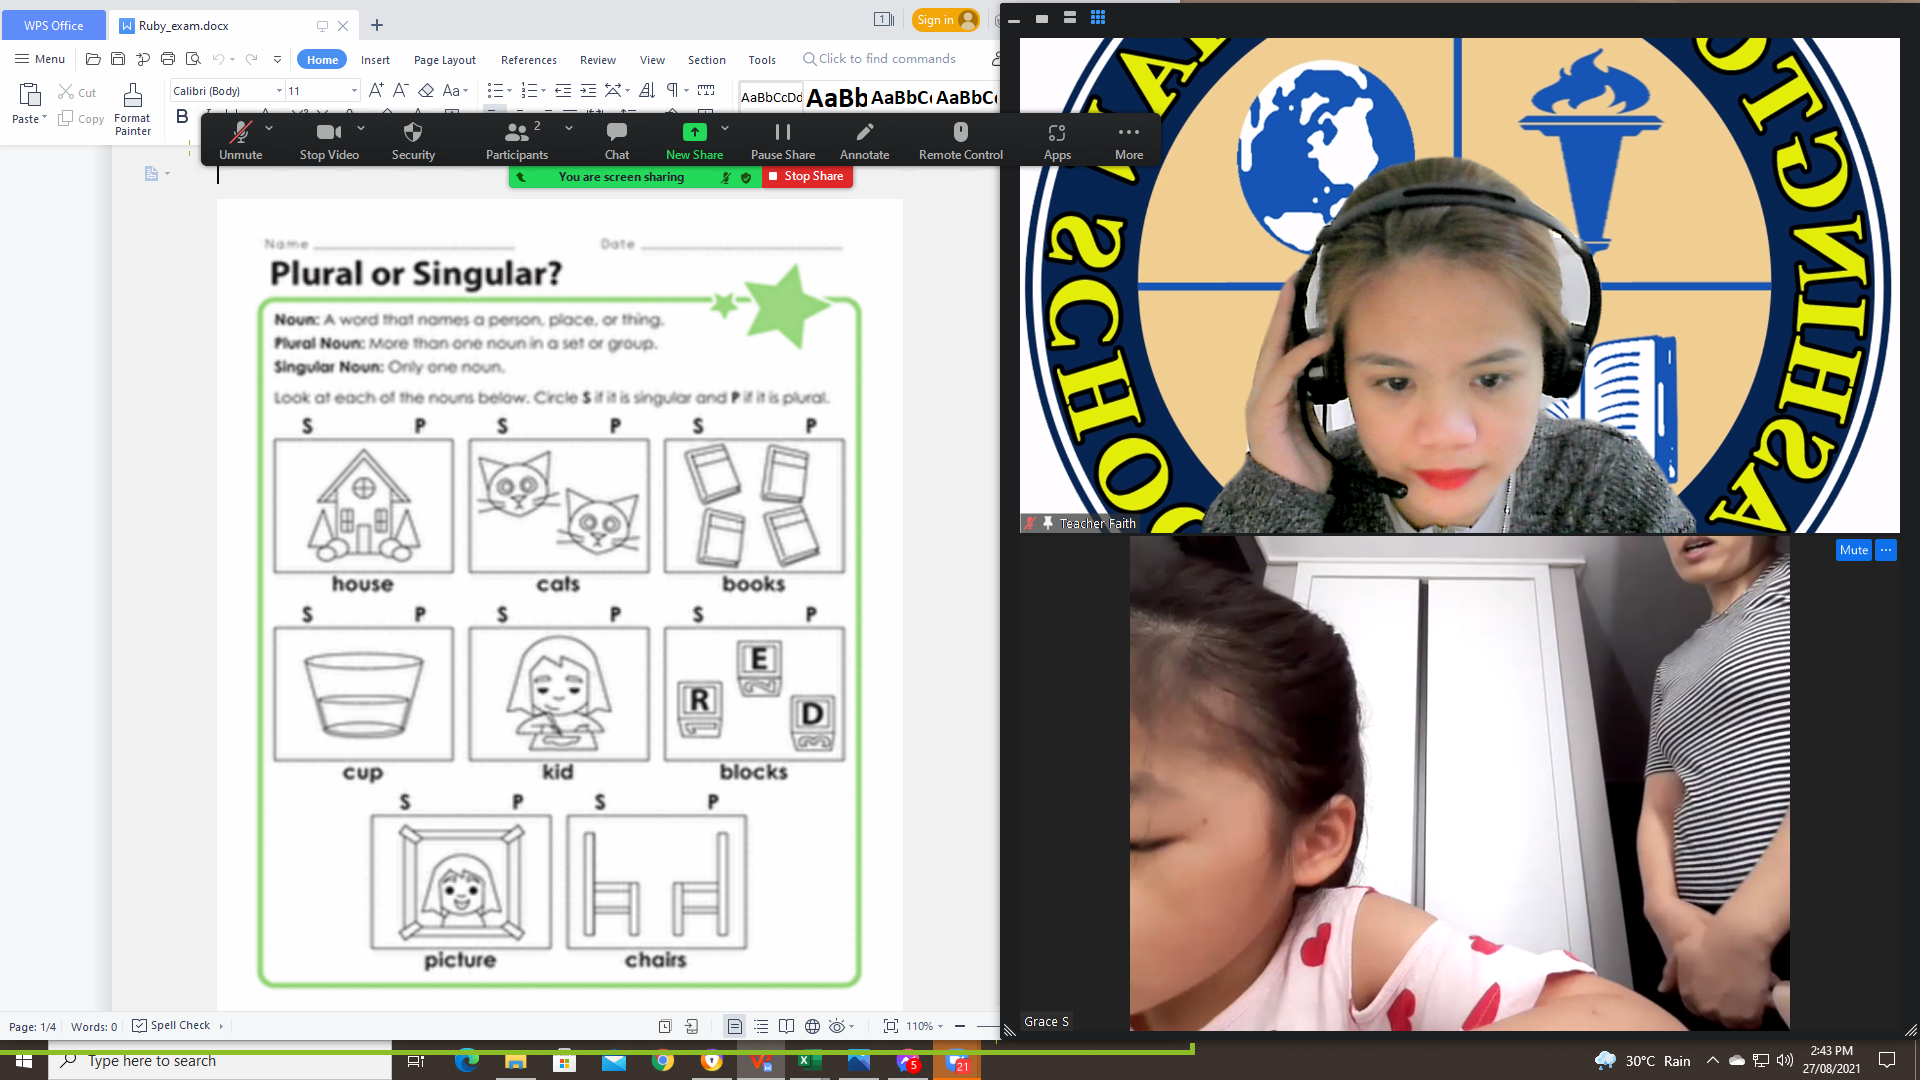
Task: Open Zoom Chat
Action: pyautogui.click(x=617, y=141)
